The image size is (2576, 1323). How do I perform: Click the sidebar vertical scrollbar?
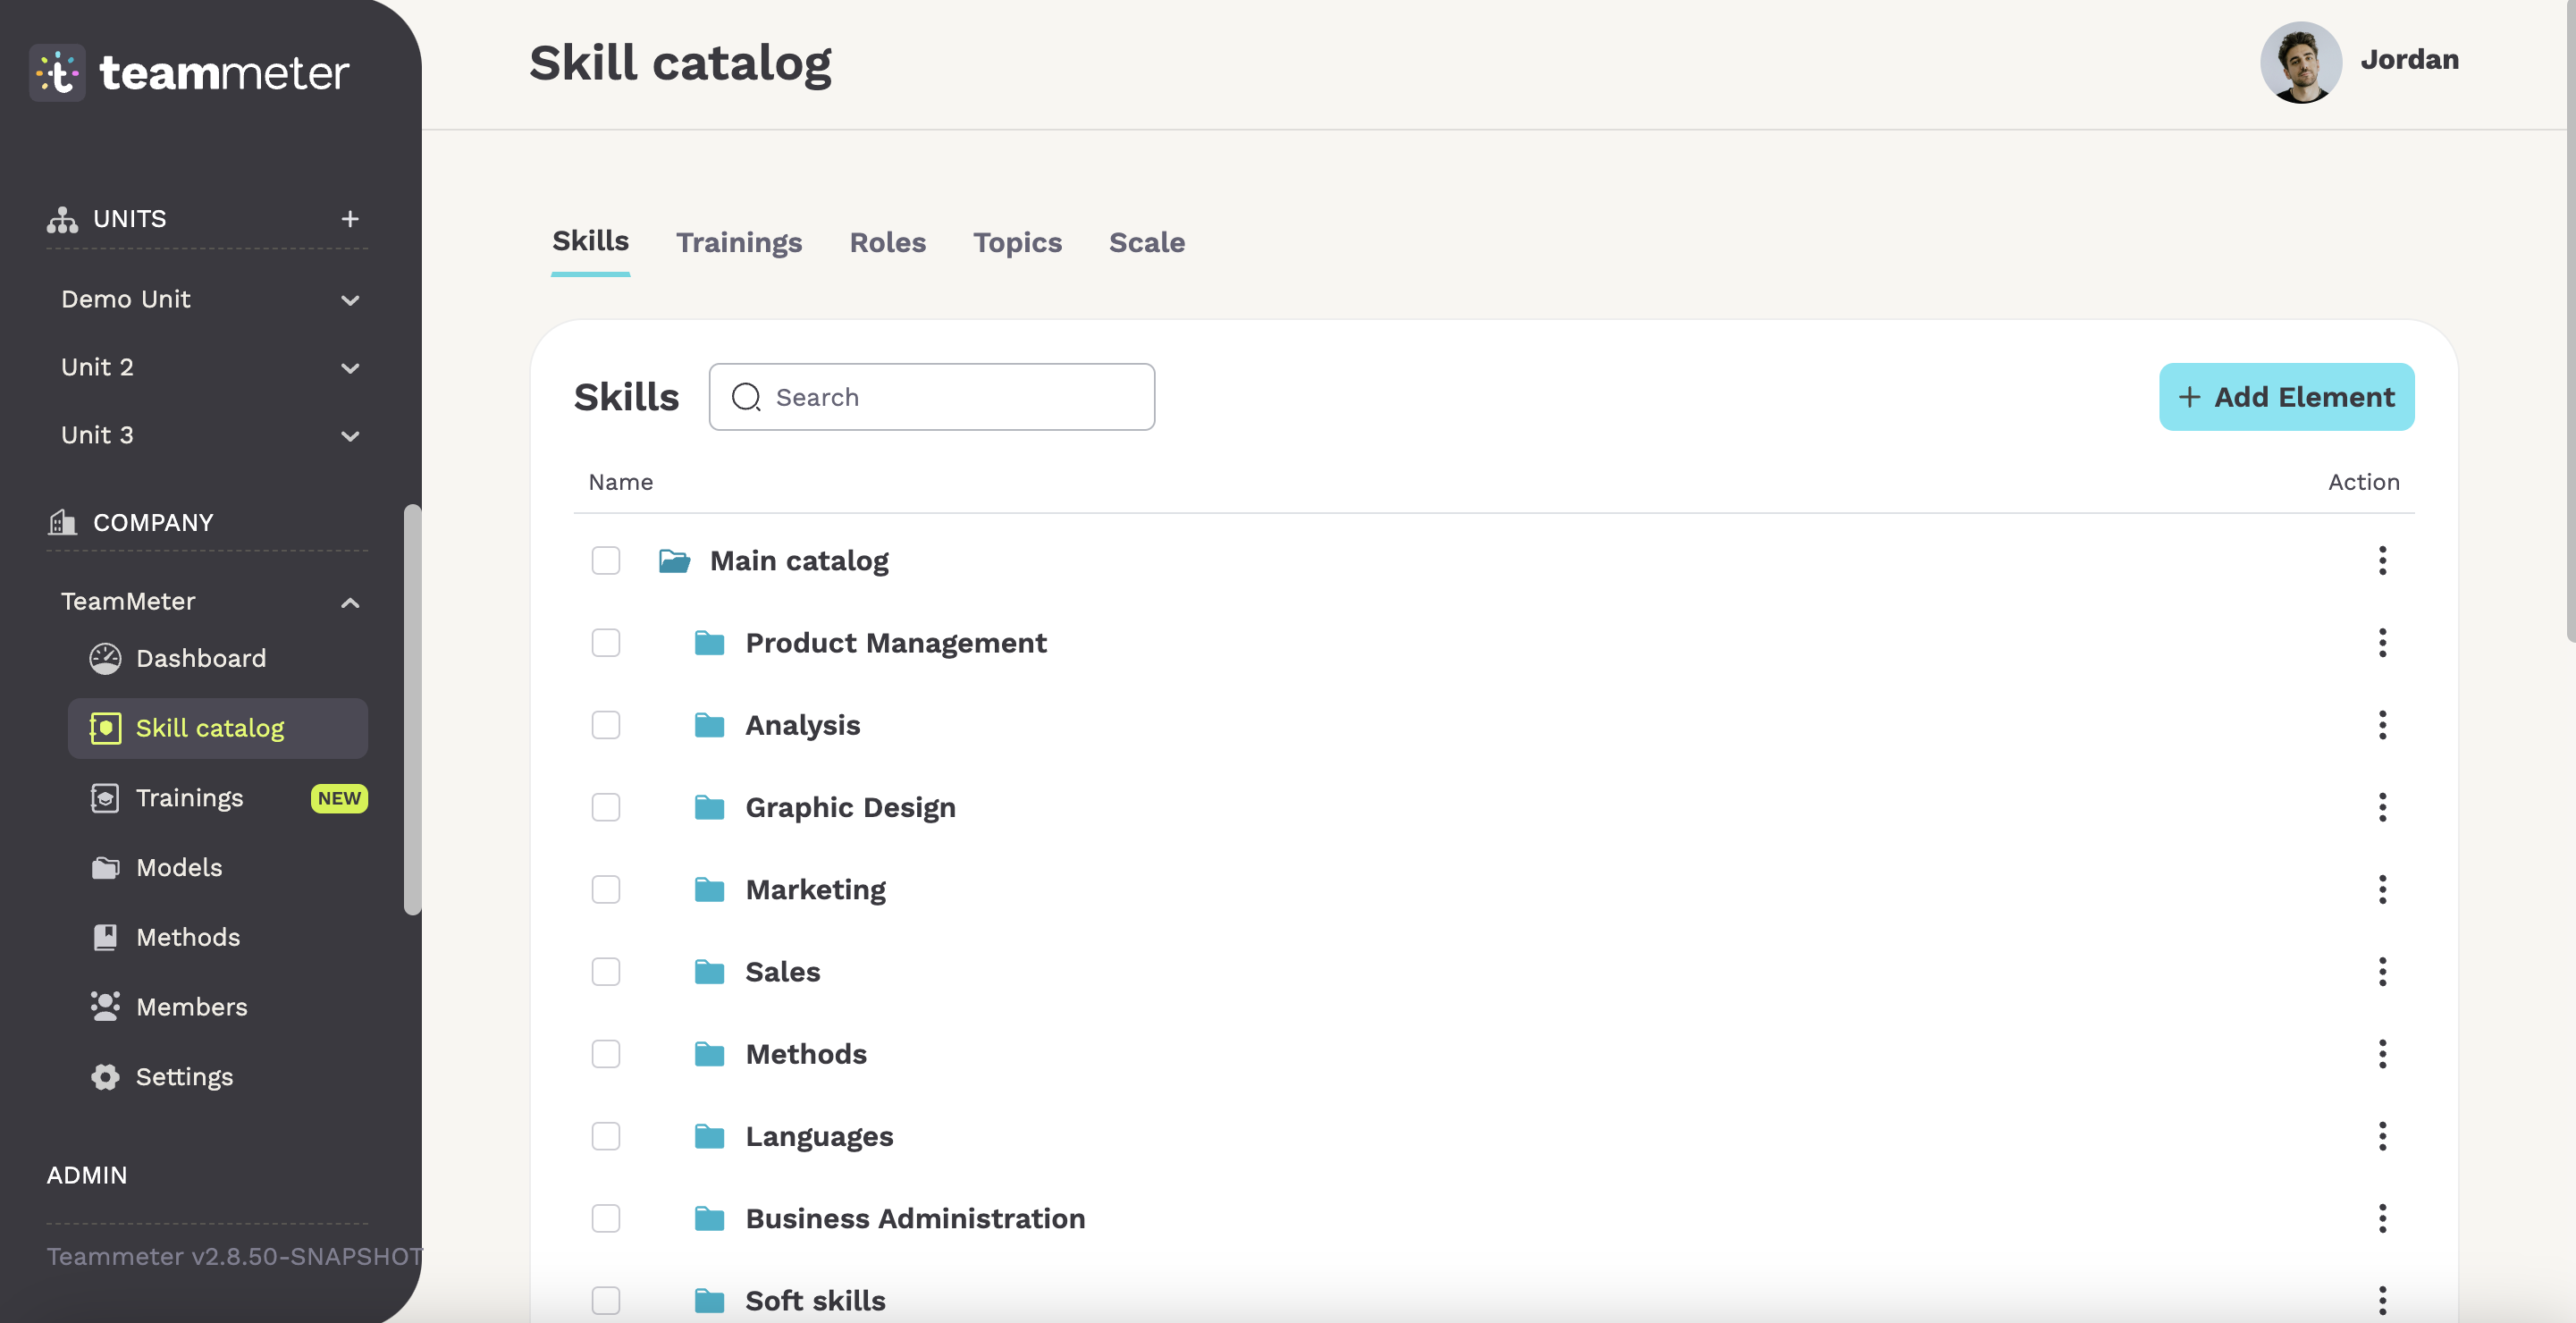(412, 709)
